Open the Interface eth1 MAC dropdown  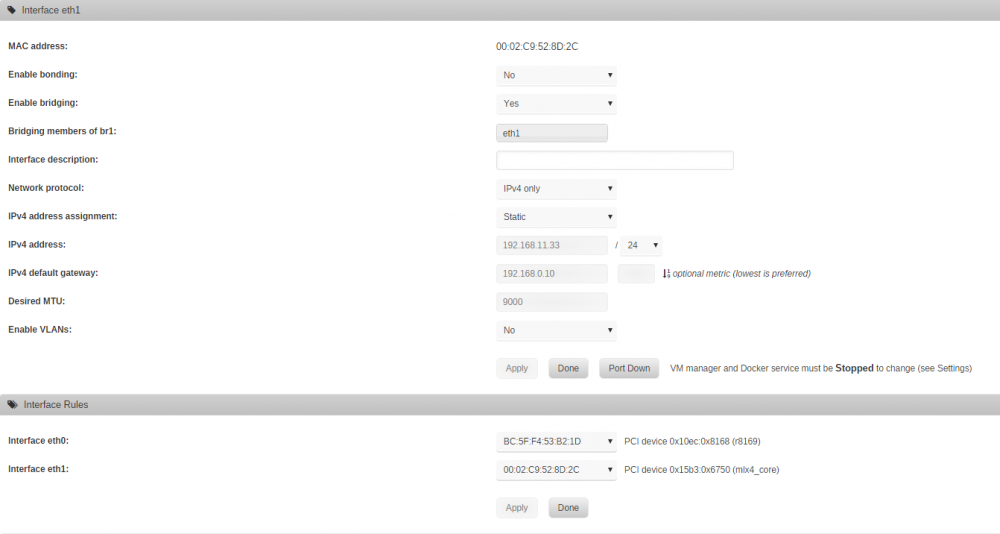556,470
